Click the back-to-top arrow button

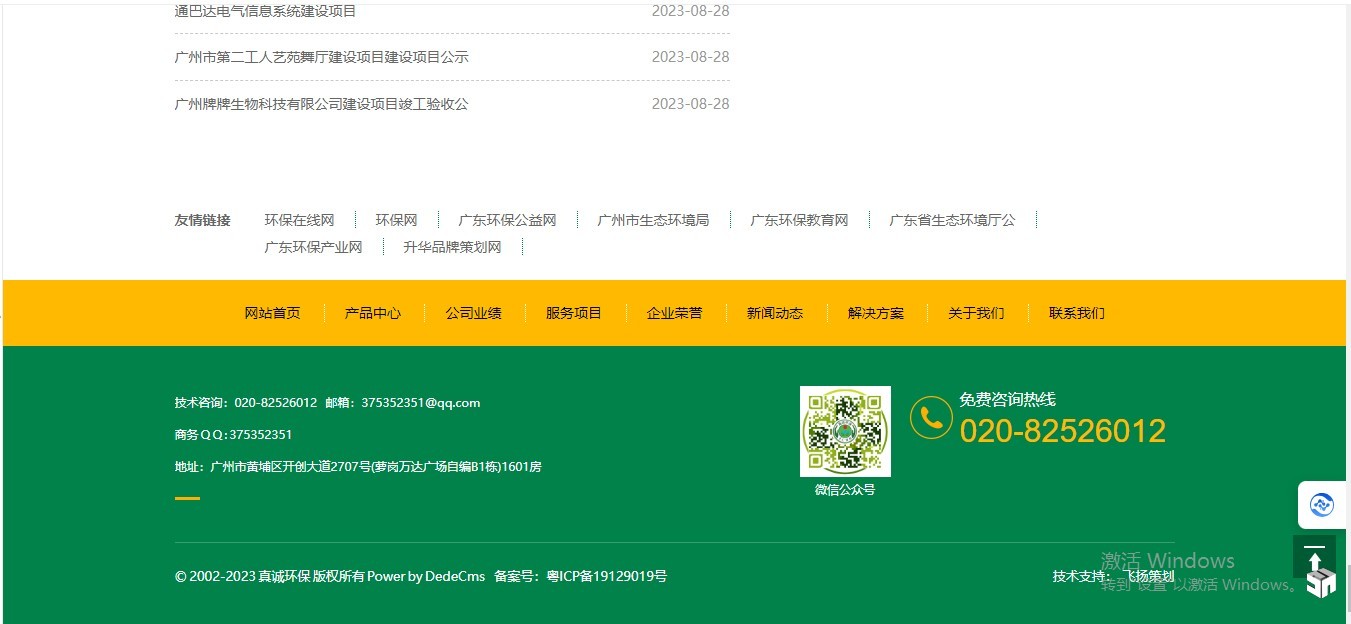click(x=1314, y=554)
